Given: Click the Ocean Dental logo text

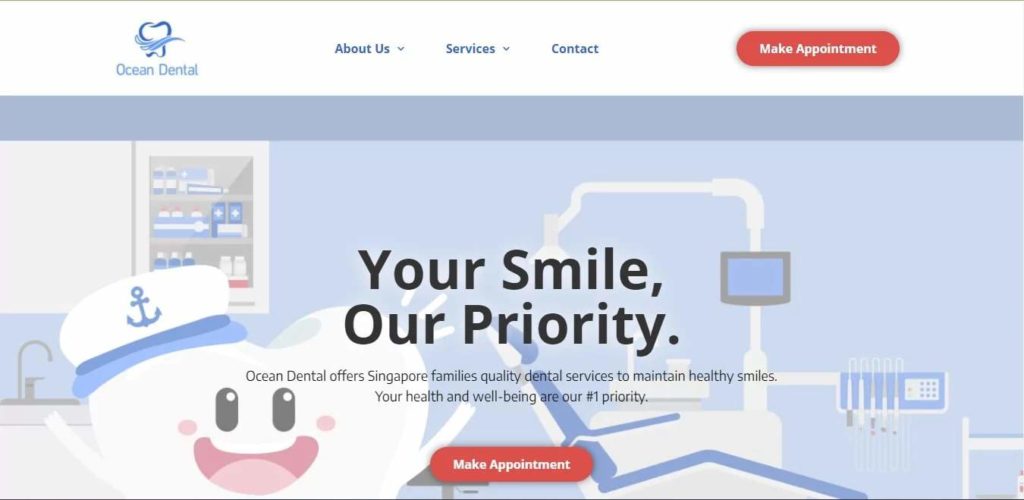Looking at the screenshot, I should pos(157,69).
